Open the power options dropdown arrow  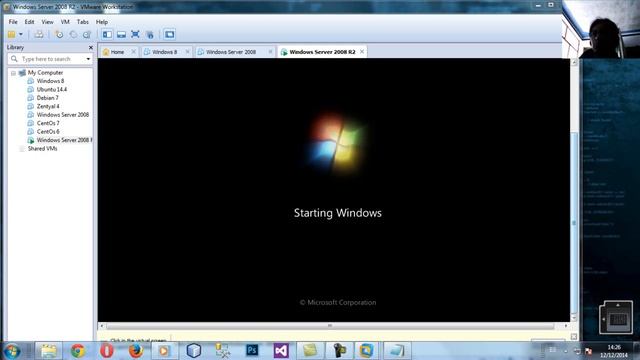coord(21,35)
